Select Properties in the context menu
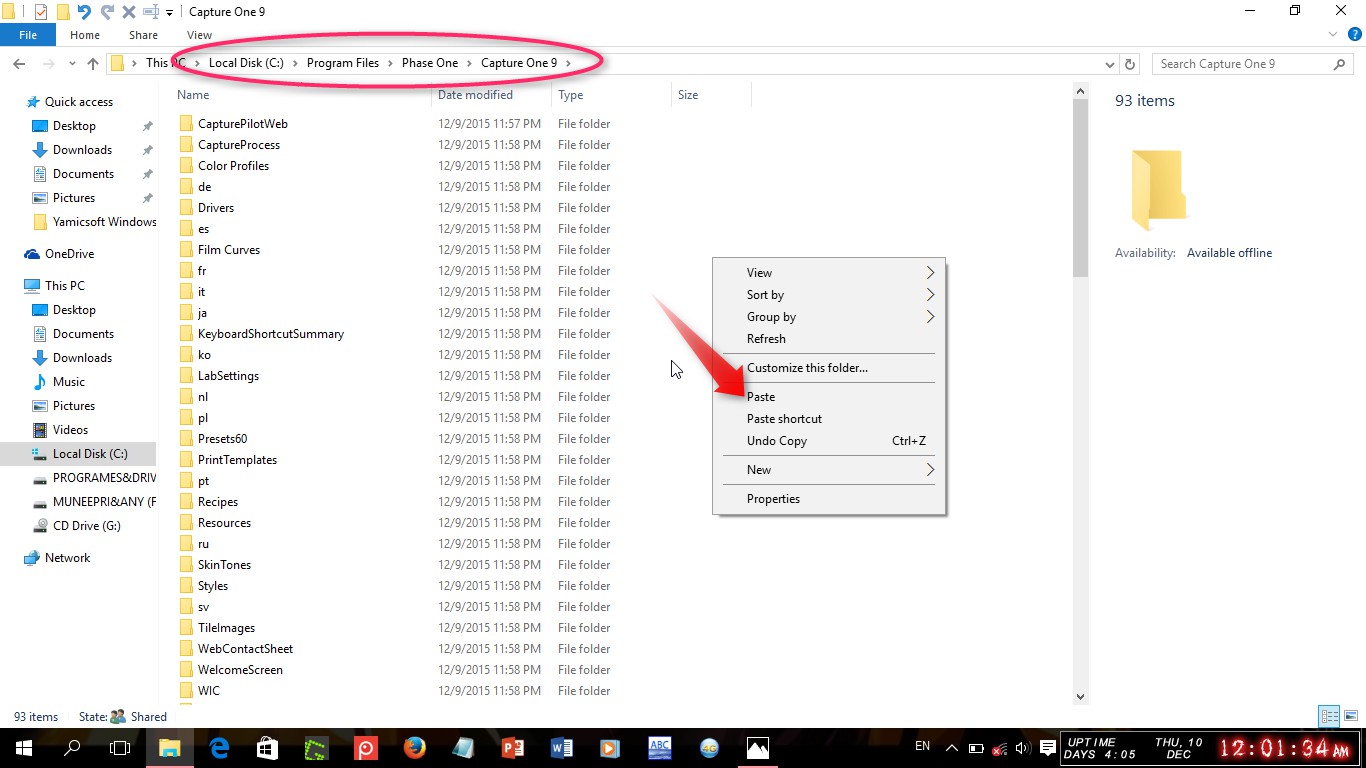Screen dimensions: 1366x768 829,499
